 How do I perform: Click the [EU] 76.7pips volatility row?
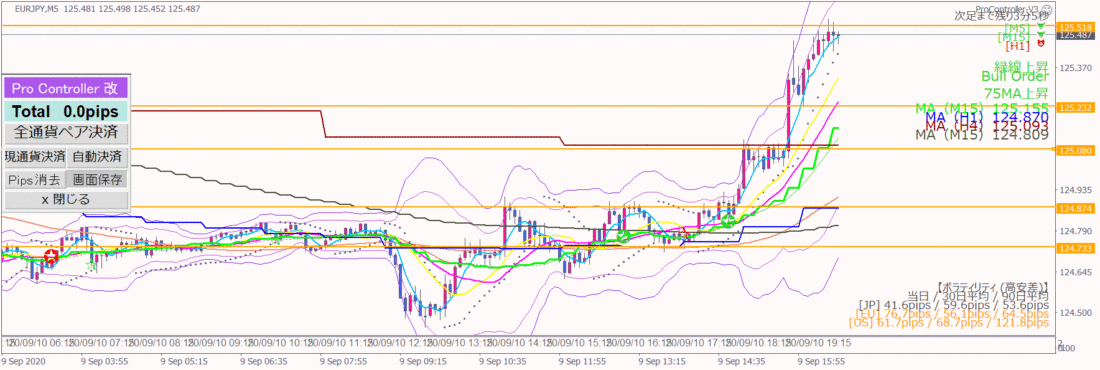tap(953, 315)
